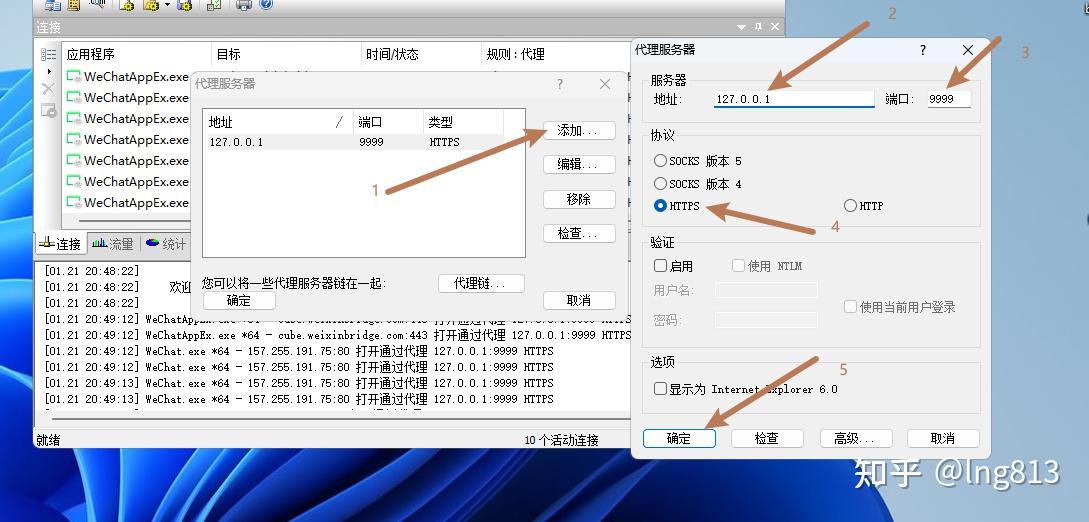This screenshot has height=522, width=1089.
Task: Click the window-minus icon in connections side strip
Action: [x=48, y=110]
